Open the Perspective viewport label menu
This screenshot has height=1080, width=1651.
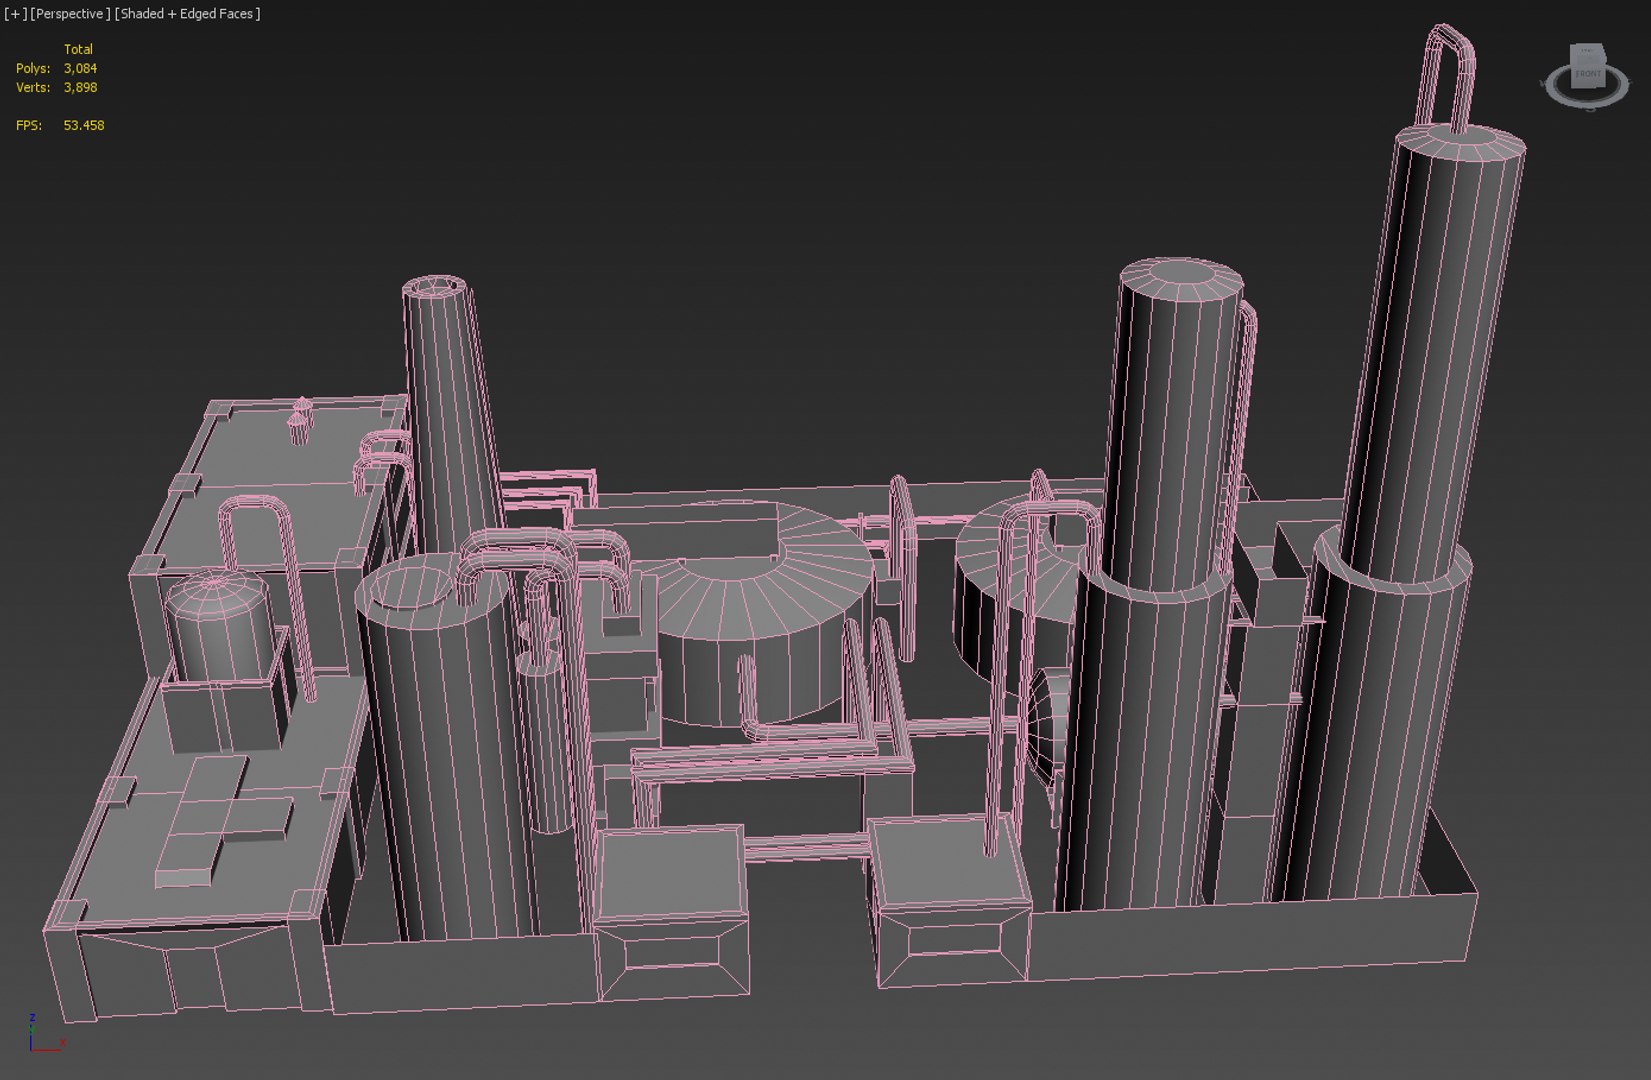point(70,14)
